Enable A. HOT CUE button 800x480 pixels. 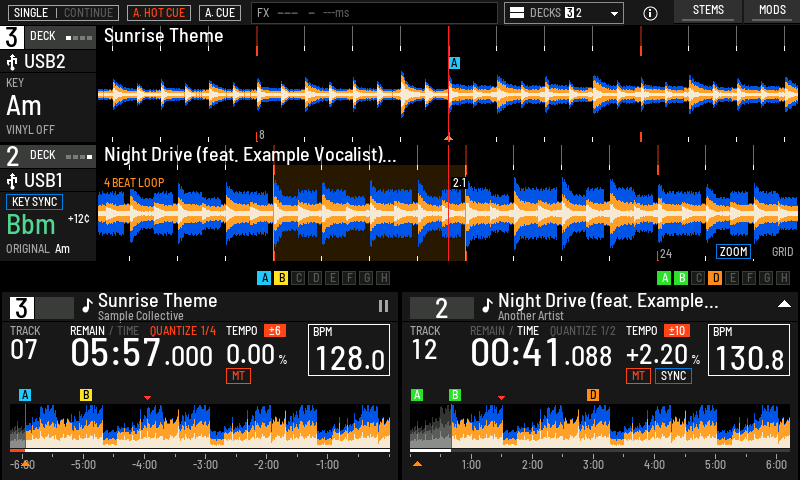(159, 13)
